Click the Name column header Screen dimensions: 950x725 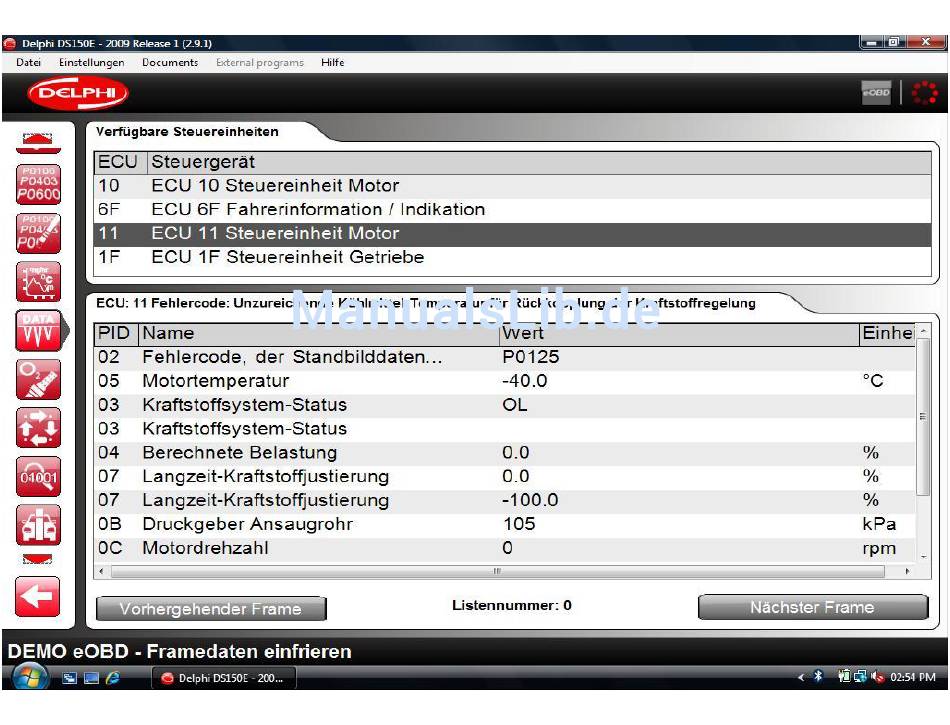(x=319, y=334)
